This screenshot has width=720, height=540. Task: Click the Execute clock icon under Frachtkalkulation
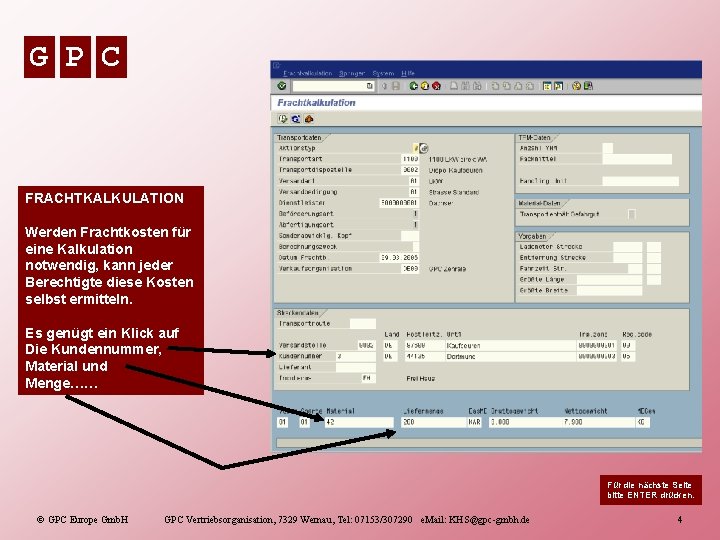[x=283, y=119]
